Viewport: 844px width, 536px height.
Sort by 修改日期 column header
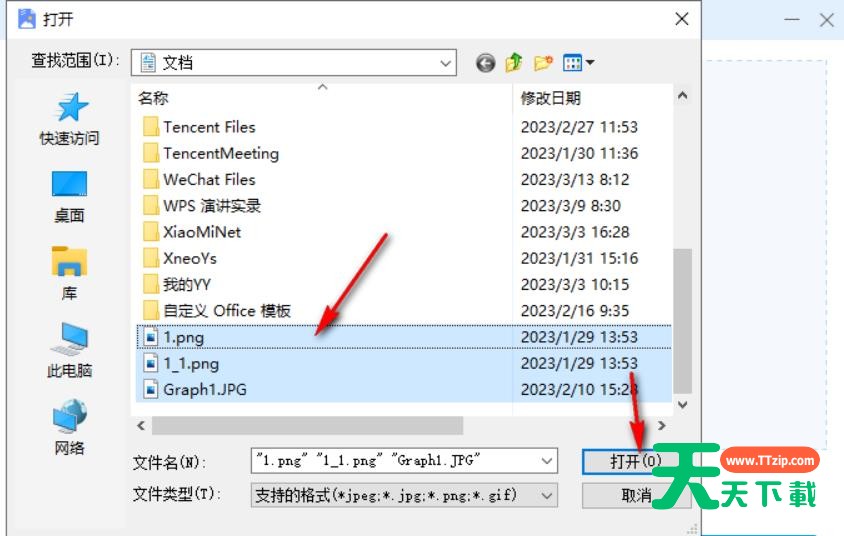click(x=550, y=98)
